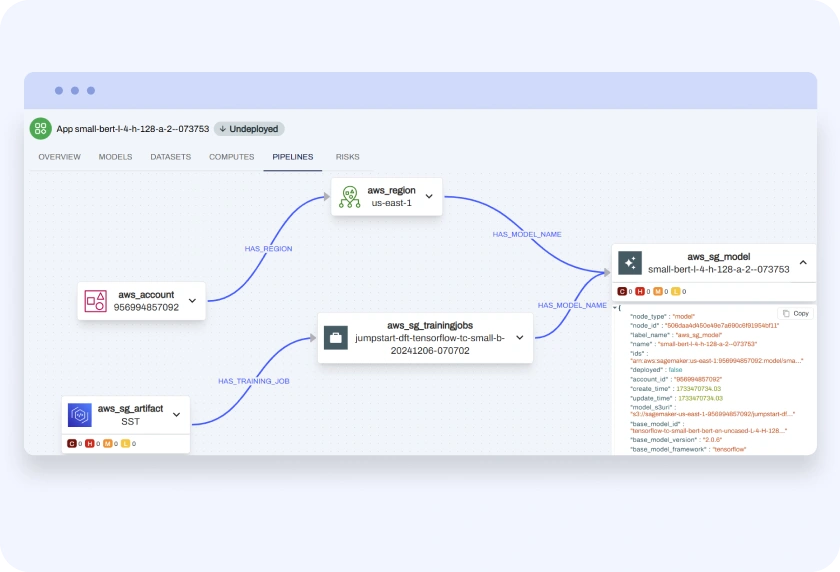Select the PIPELINES tab
Image resolution: width=840 pixels, height=572 pixels.
click(x=292, y=157)
